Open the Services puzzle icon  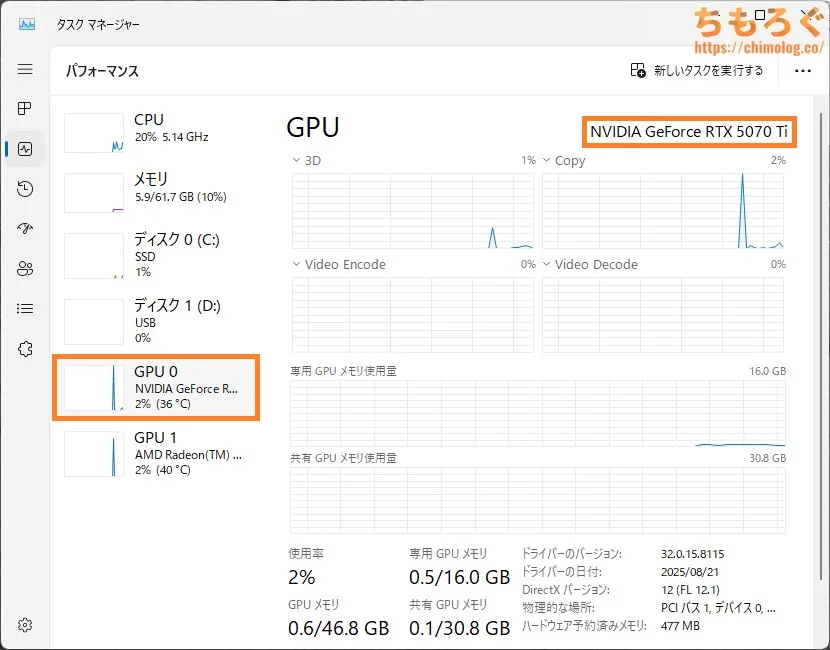(25, 349)
